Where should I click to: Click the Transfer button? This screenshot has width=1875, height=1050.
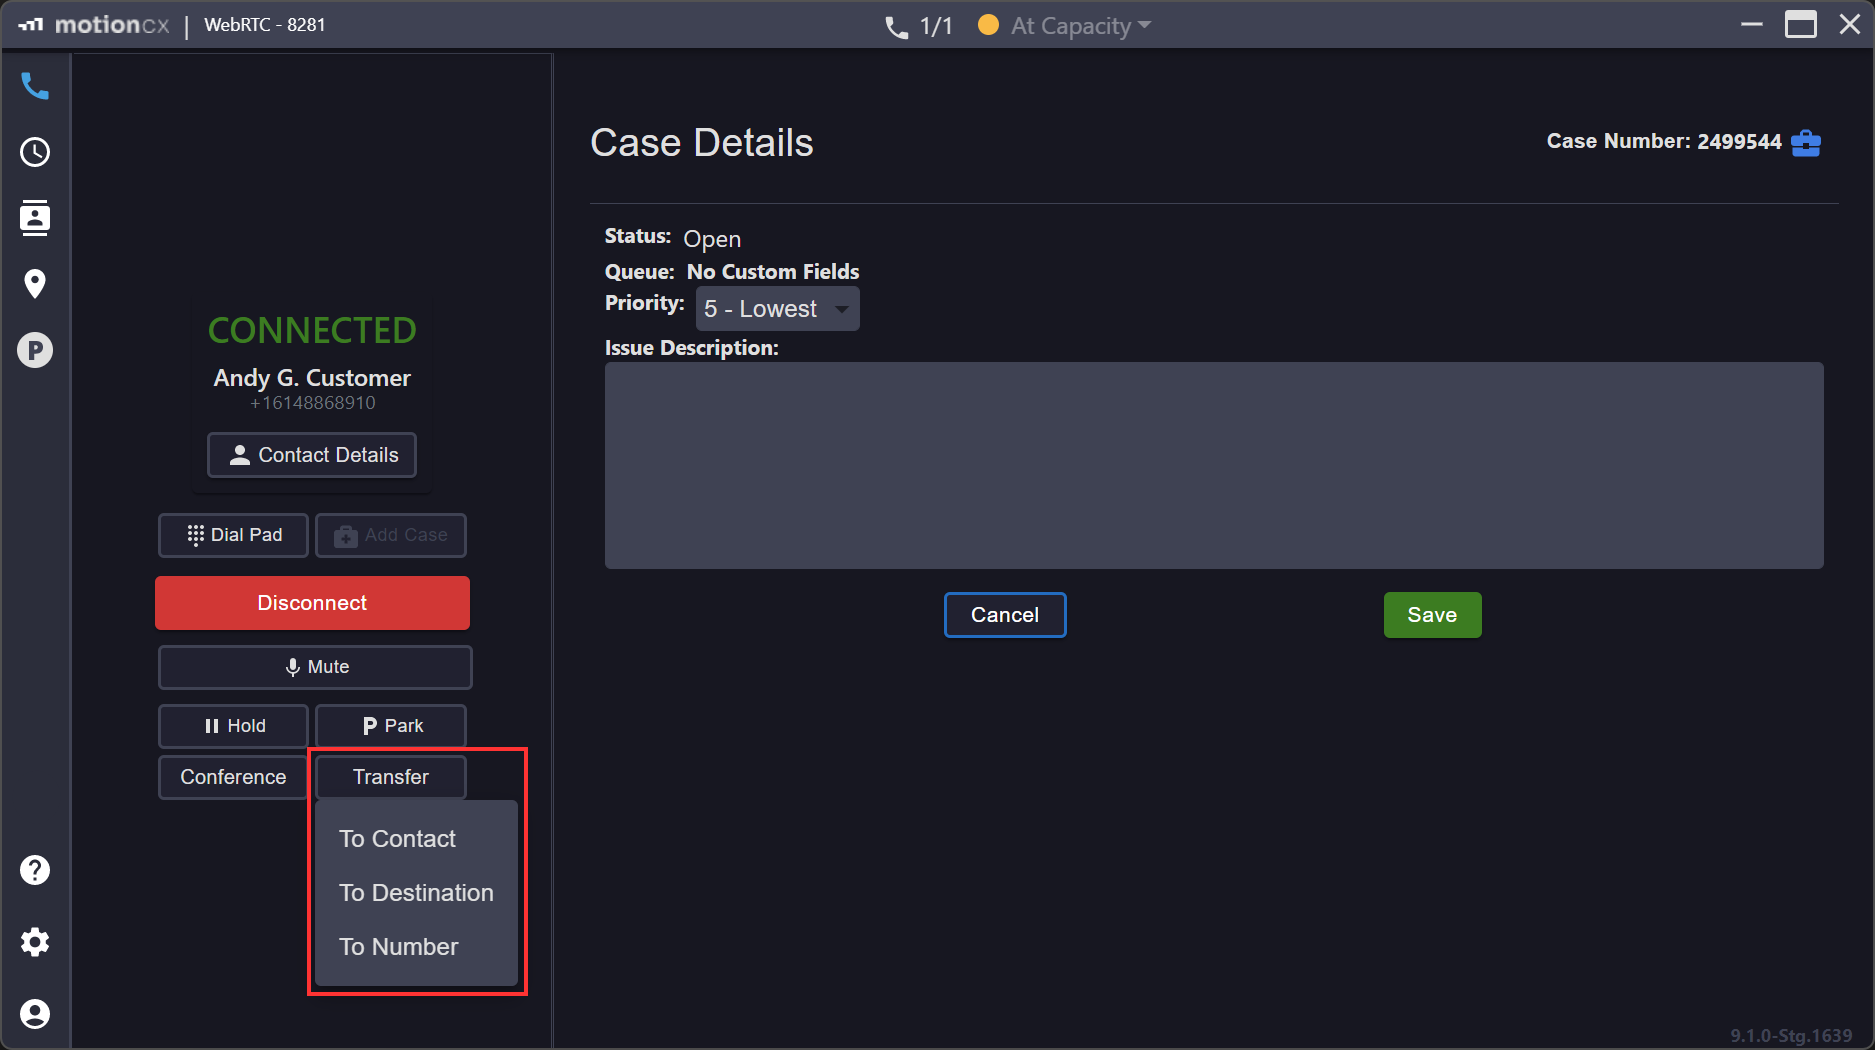(391, 777)
